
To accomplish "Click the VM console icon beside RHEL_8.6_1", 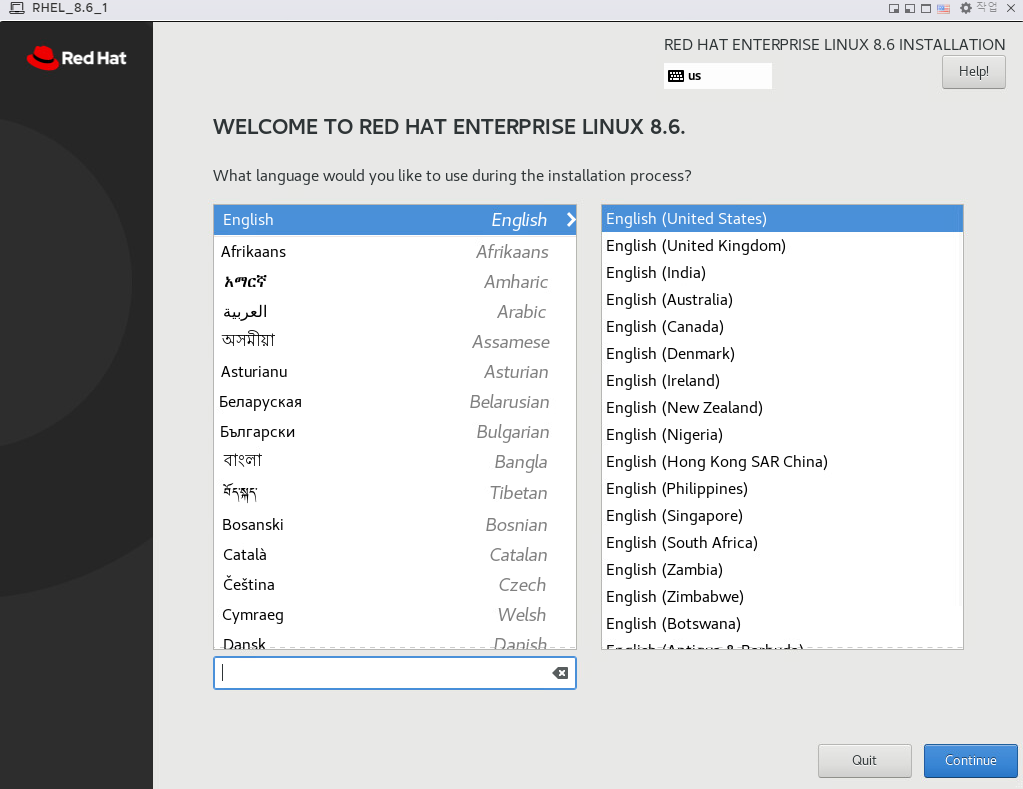I will (17, 8).
